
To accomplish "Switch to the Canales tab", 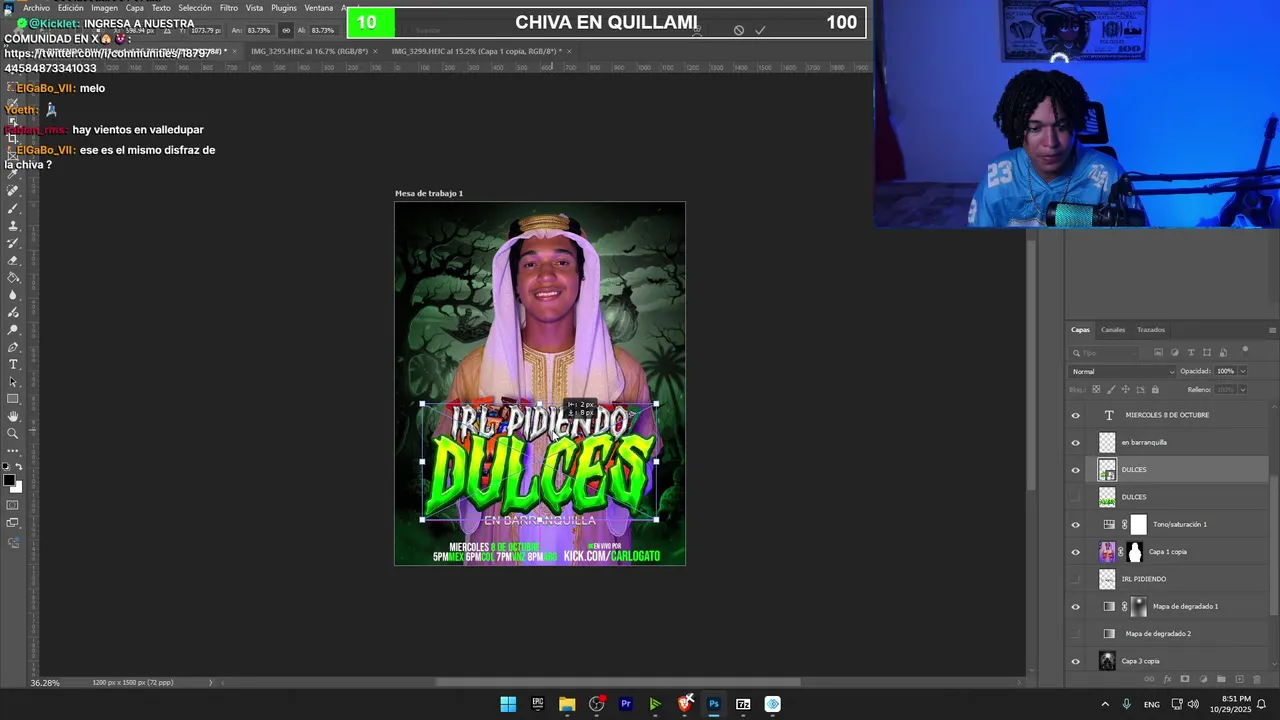I will (x=1113, y=330).
